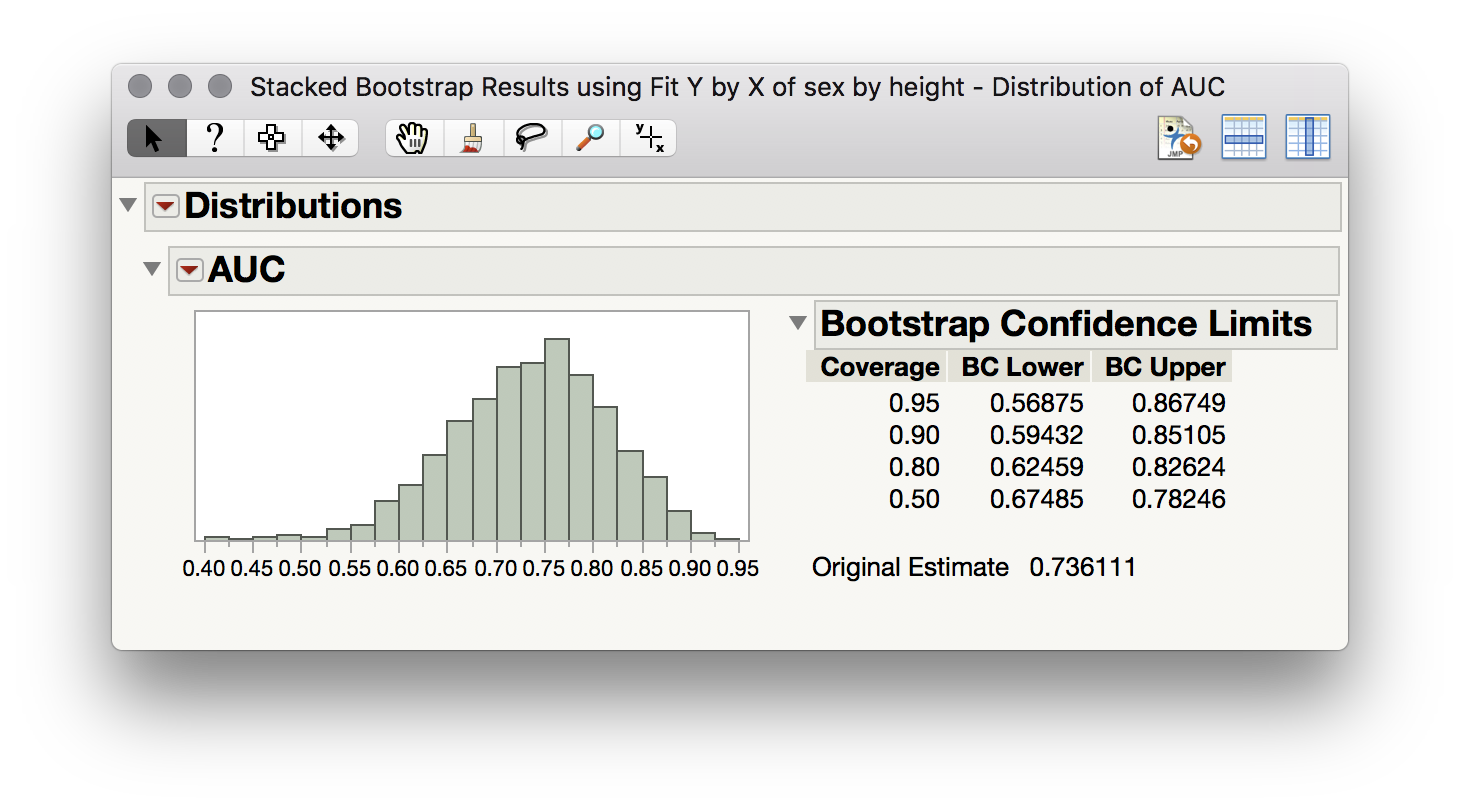
Task: Select the Grabber hand tool
Action: 413,137
